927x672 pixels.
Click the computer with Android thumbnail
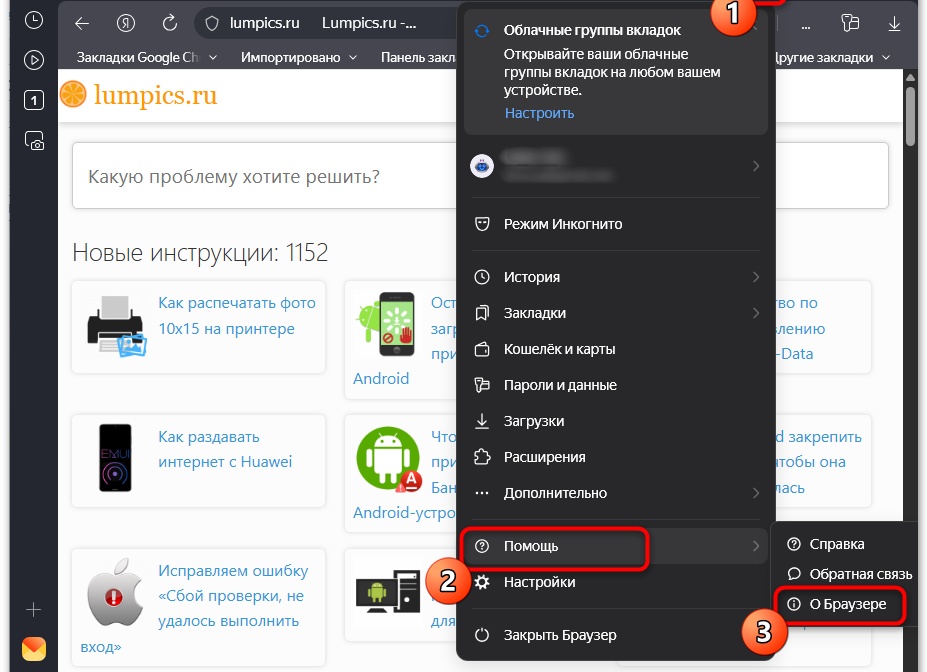[x=387, y=591]
